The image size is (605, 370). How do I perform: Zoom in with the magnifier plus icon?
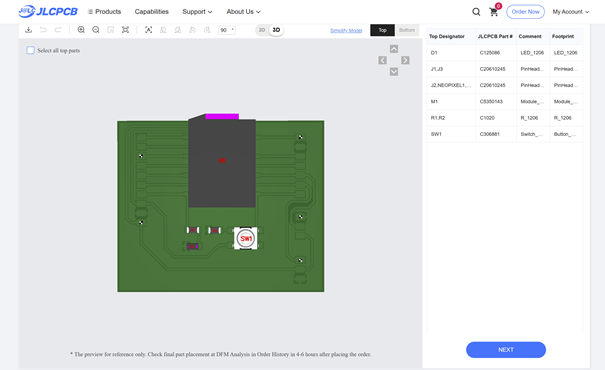[81, 30]
